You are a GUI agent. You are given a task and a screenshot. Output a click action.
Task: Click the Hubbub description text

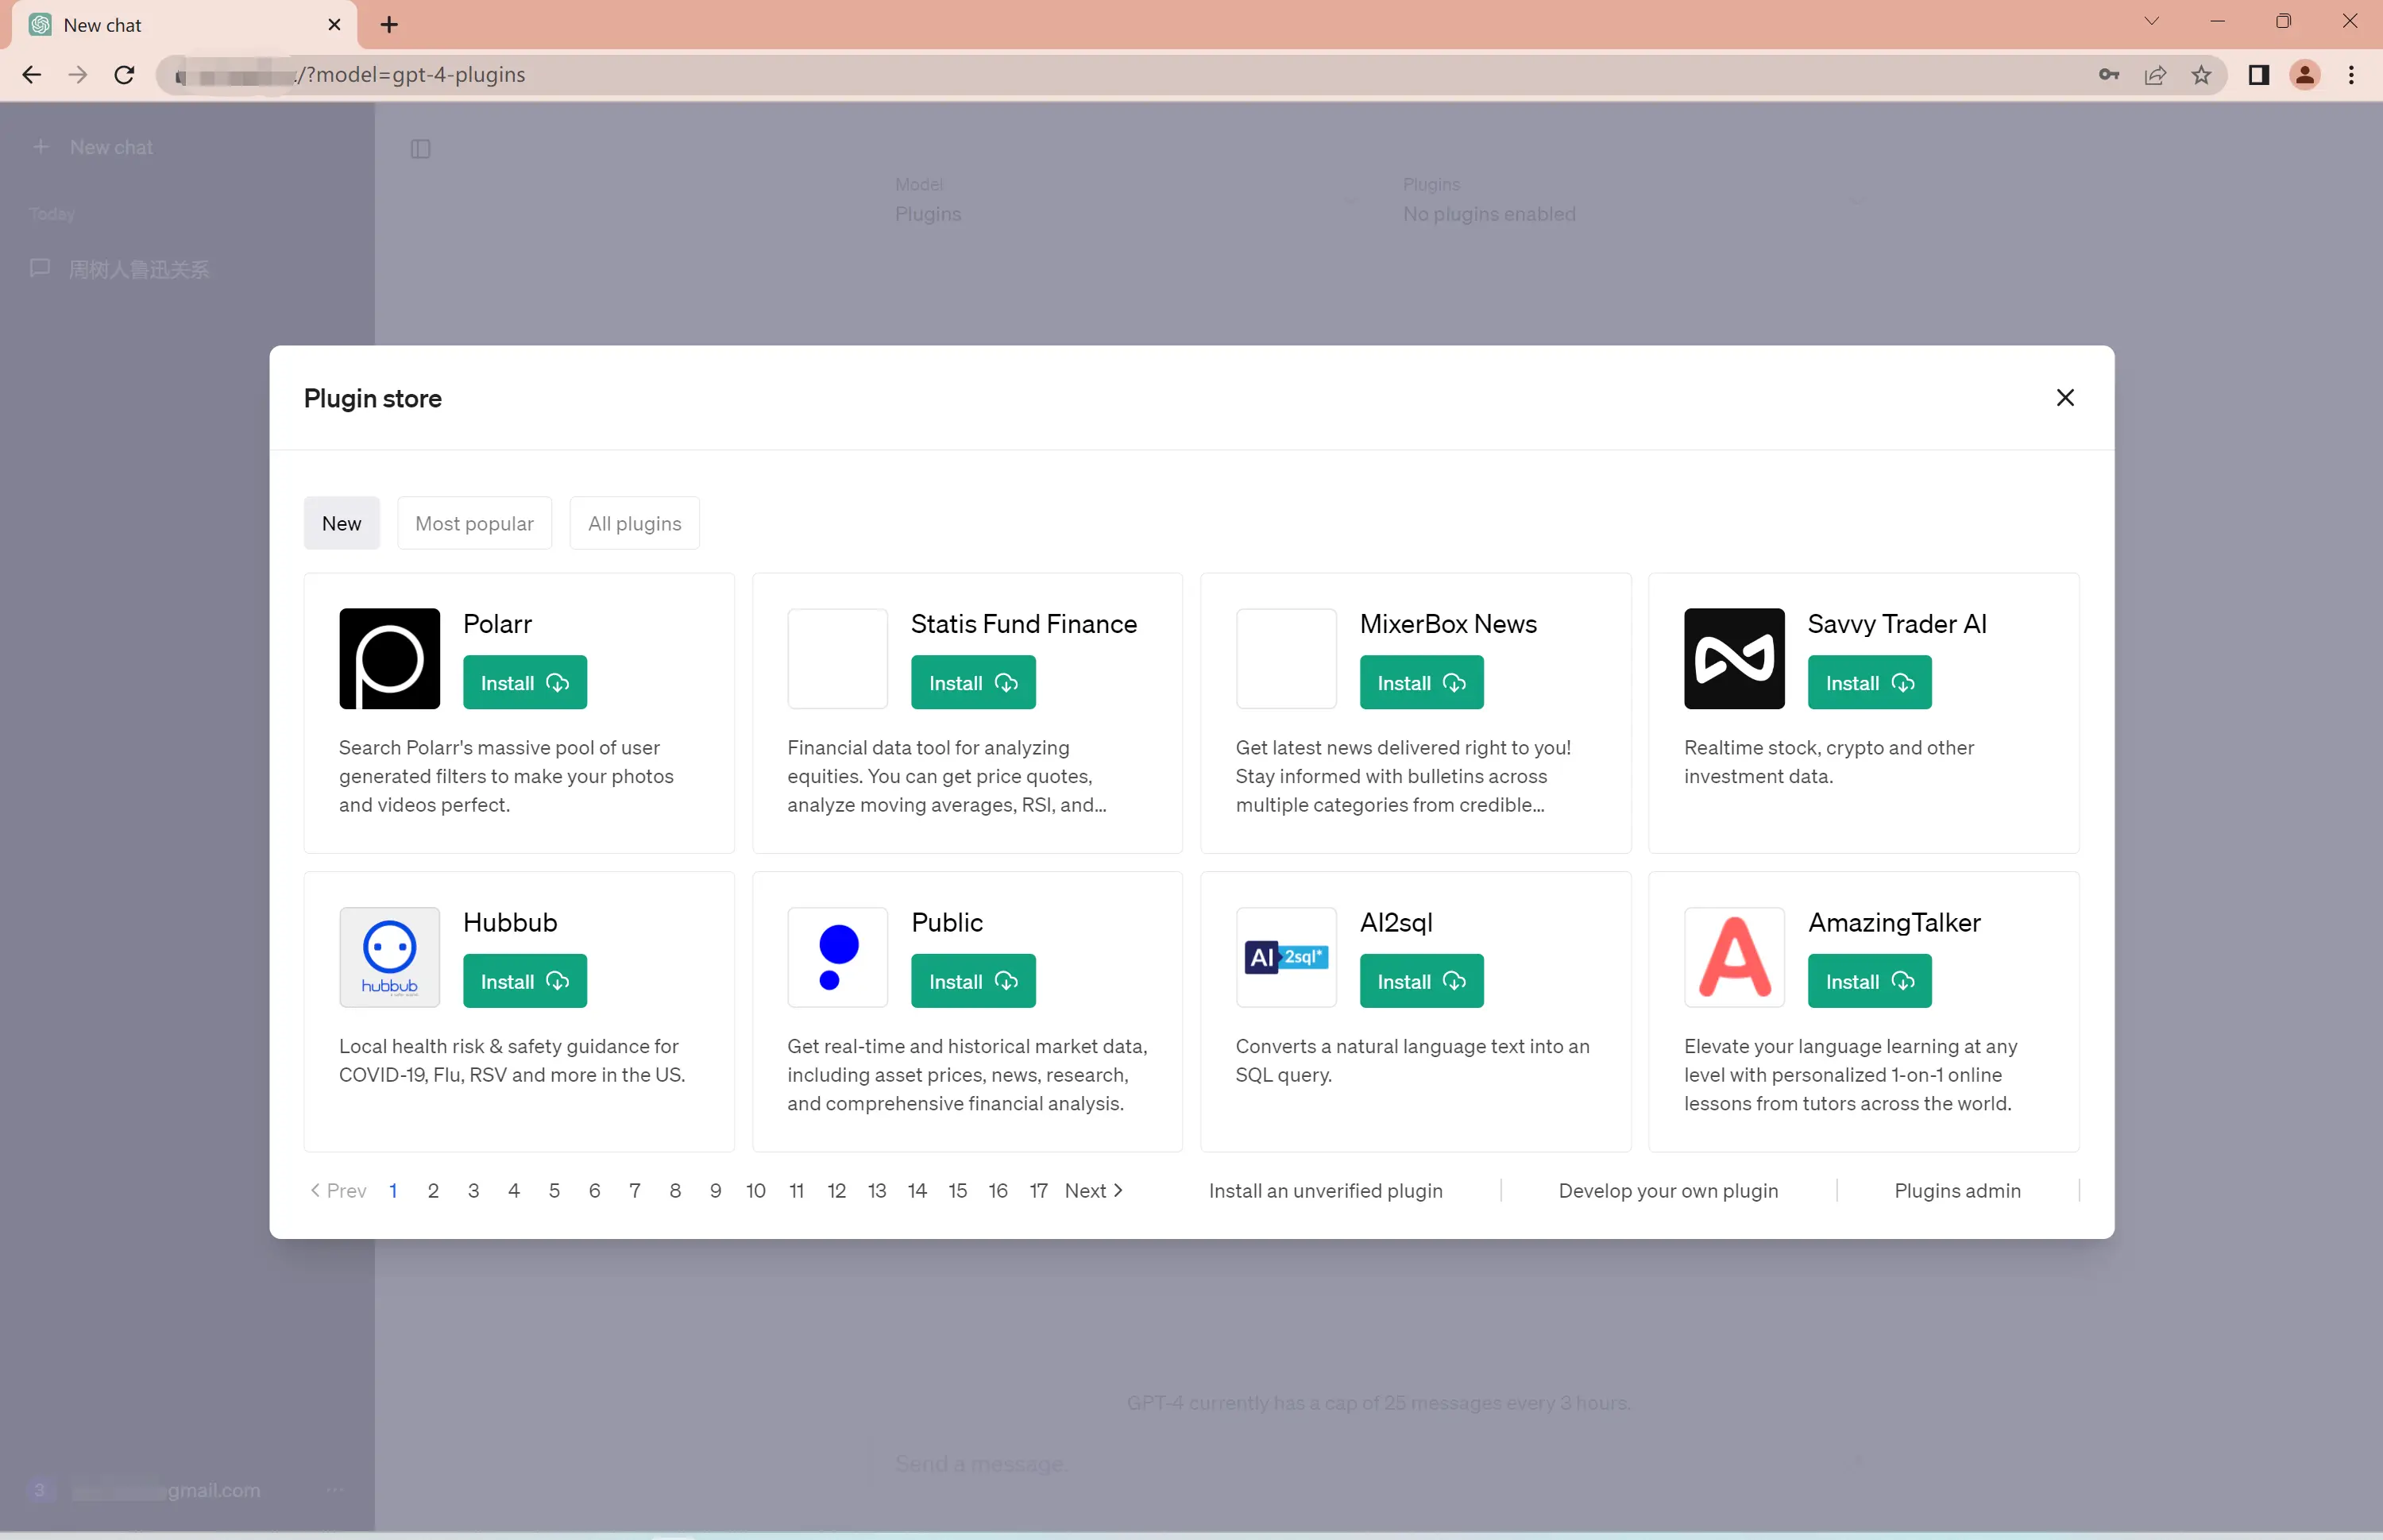pos(511,1060)
